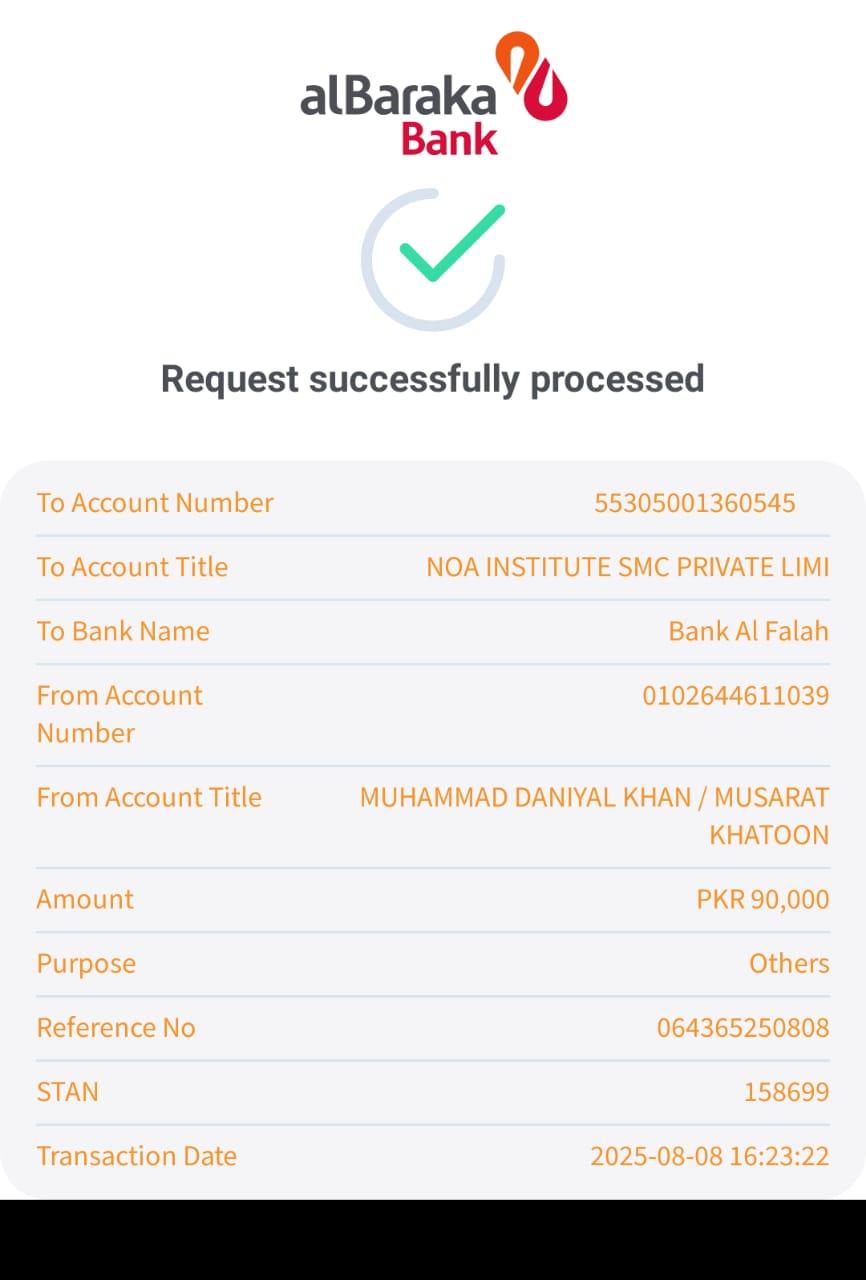Viewport: 866px width, 1280px height.
Task: Click the From Account Title label
Action: [x=149, y=797]
